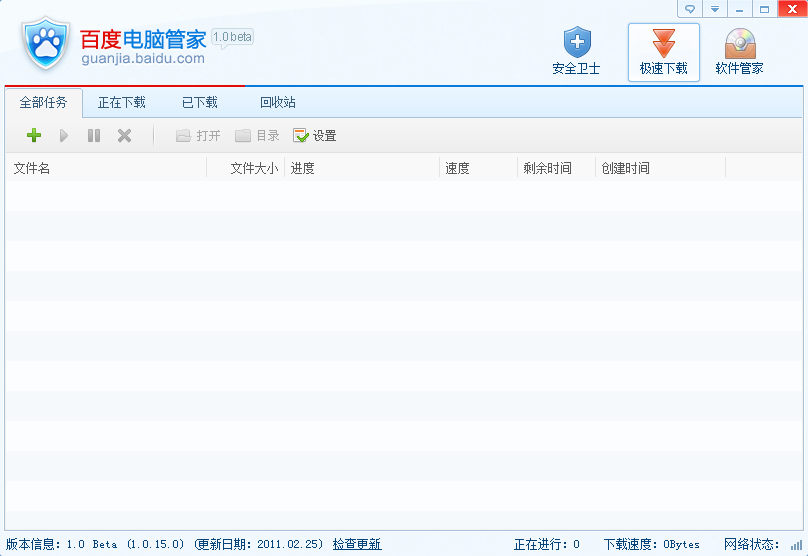Open the 安全卫士 security guard module

[x=576, y=52]
